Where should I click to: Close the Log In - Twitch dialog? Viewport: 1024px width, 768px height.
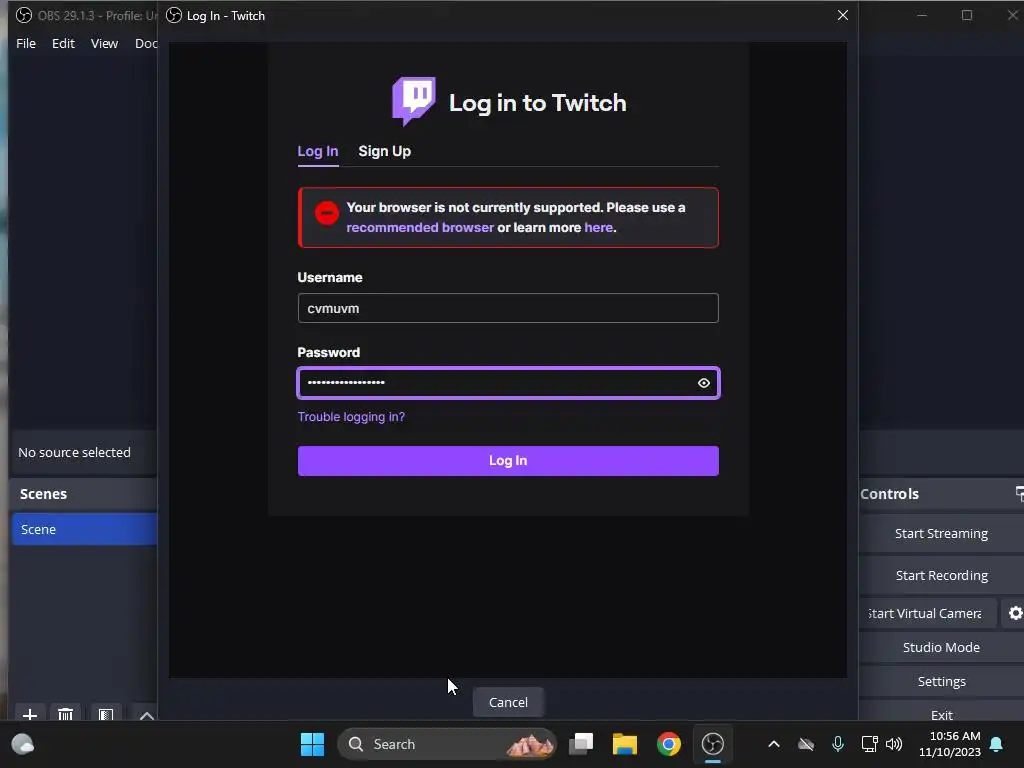tap(842, 15)
